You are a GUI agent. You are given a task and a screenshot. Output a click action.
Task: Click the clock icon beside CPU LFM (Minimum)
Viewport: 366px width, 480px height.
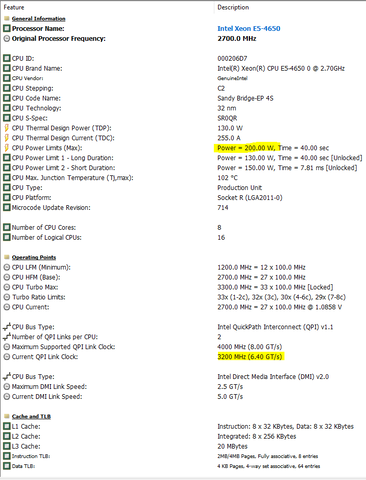pyautogui.click(x=7, y=267)
